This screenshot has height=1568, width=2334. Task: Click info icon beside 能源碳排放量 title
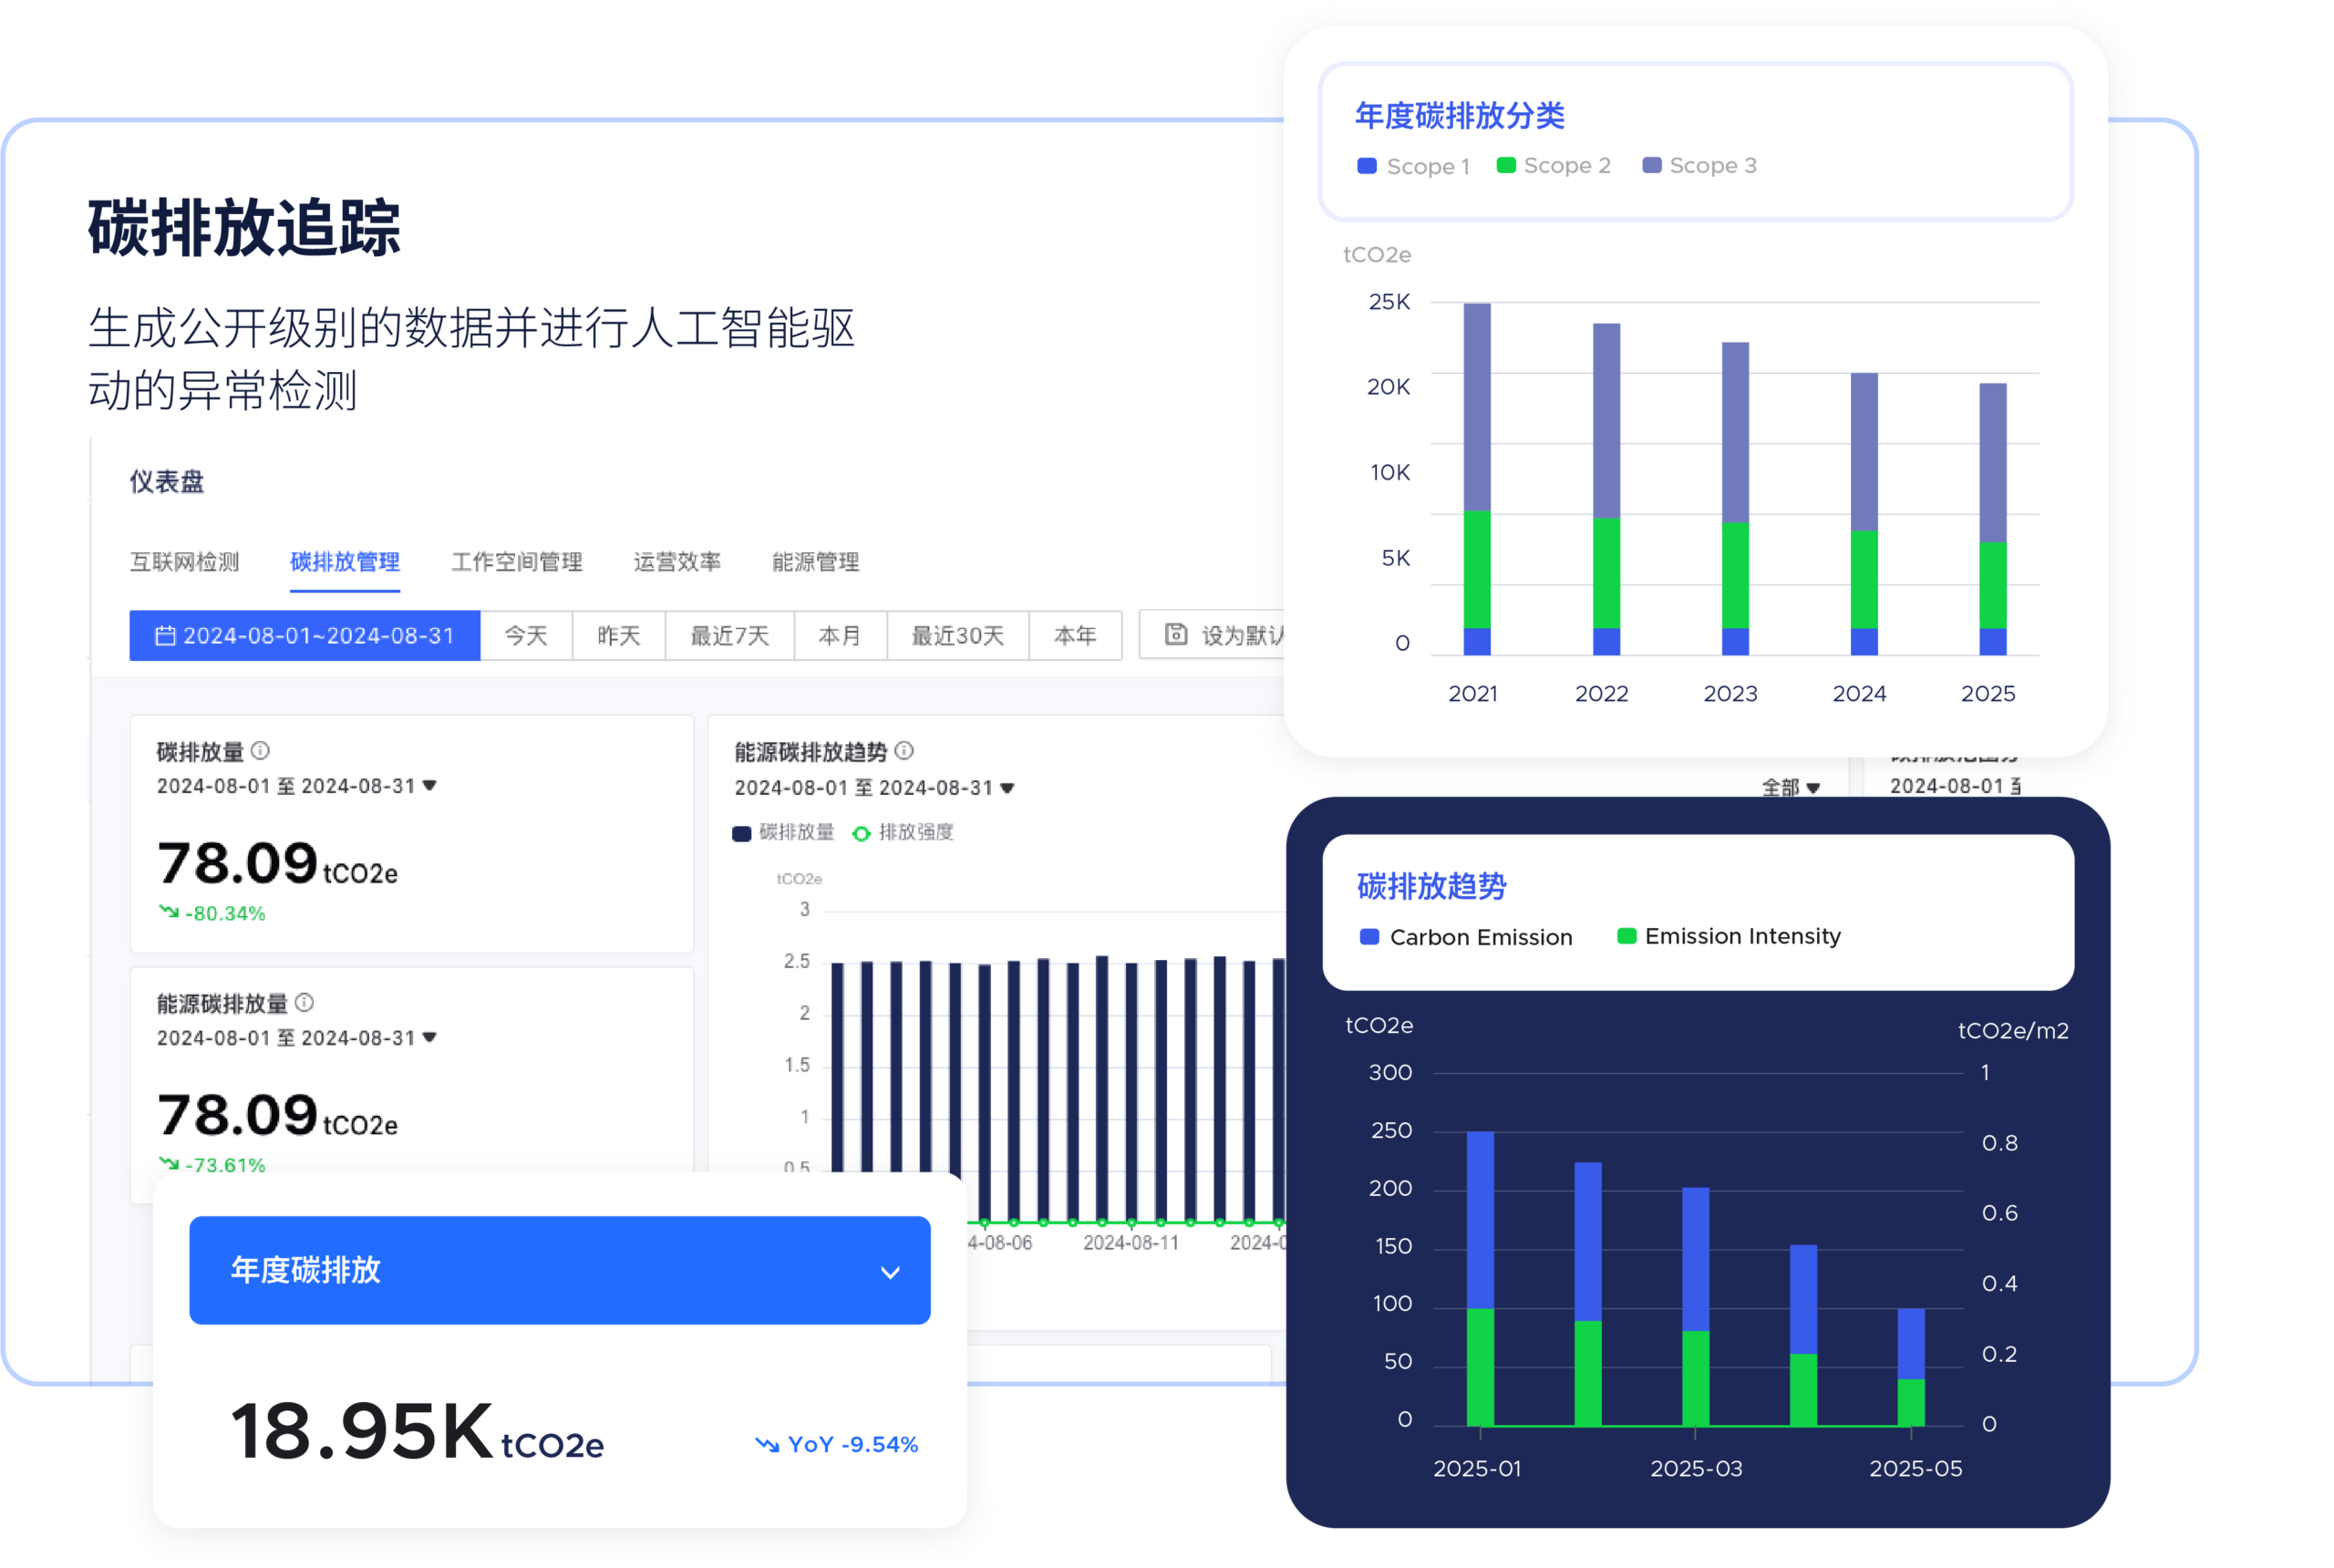pyautogui.click(x=305, y=1002)
